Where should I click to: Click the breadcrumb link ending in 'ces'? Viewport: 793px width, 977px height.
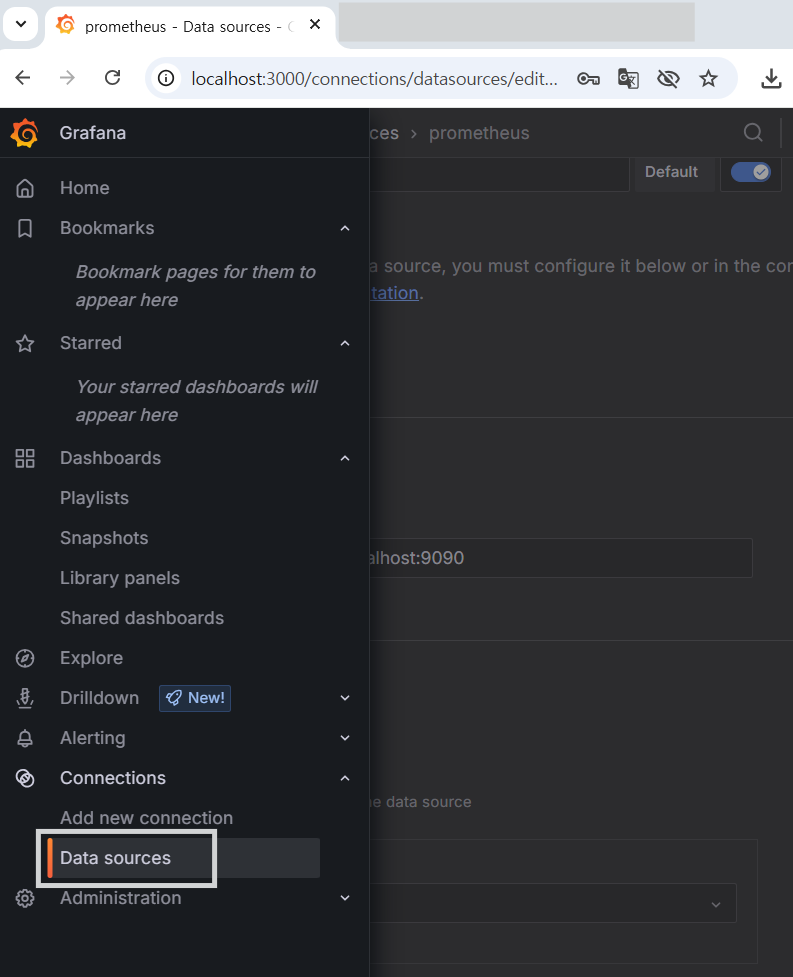[384, 133]
